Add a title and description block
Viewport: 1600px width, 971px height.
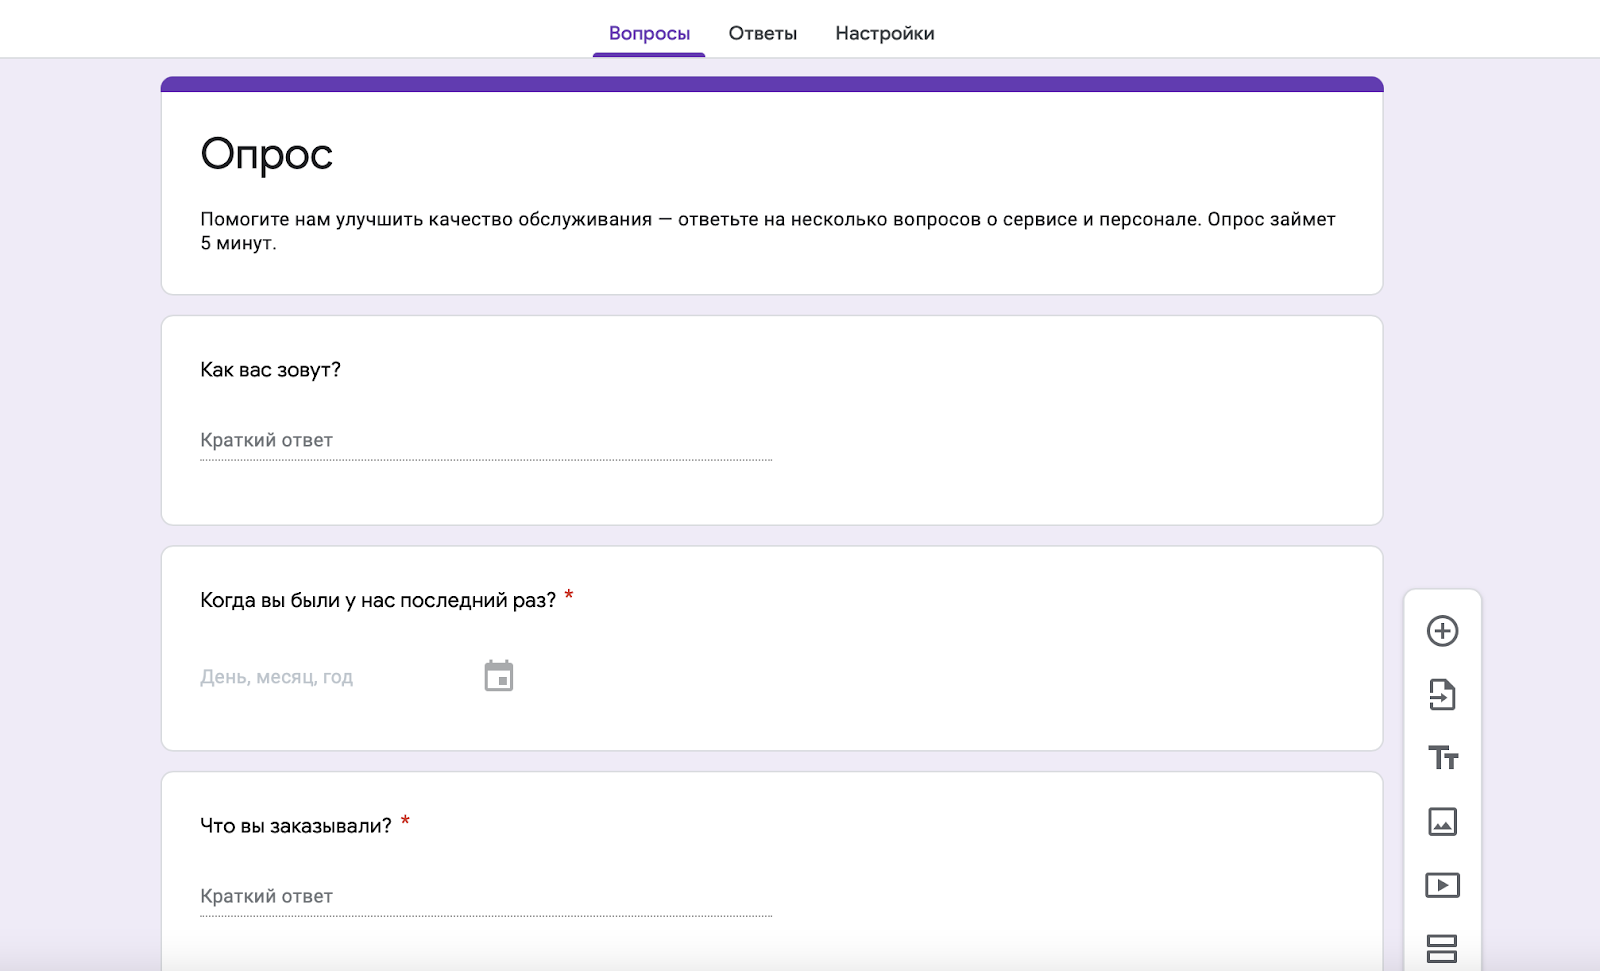click(x=1442, y=758)
